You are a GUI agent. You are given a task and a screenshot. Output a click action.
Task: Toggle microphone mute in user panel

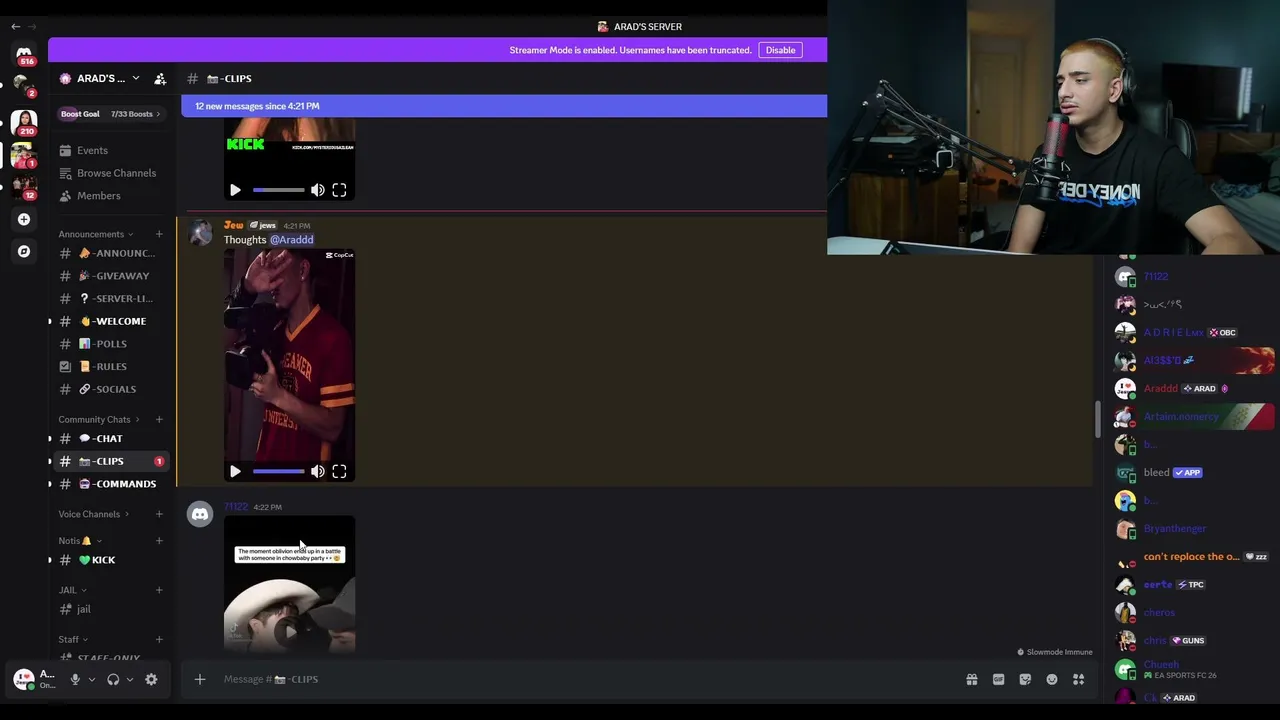pos(74,679)
